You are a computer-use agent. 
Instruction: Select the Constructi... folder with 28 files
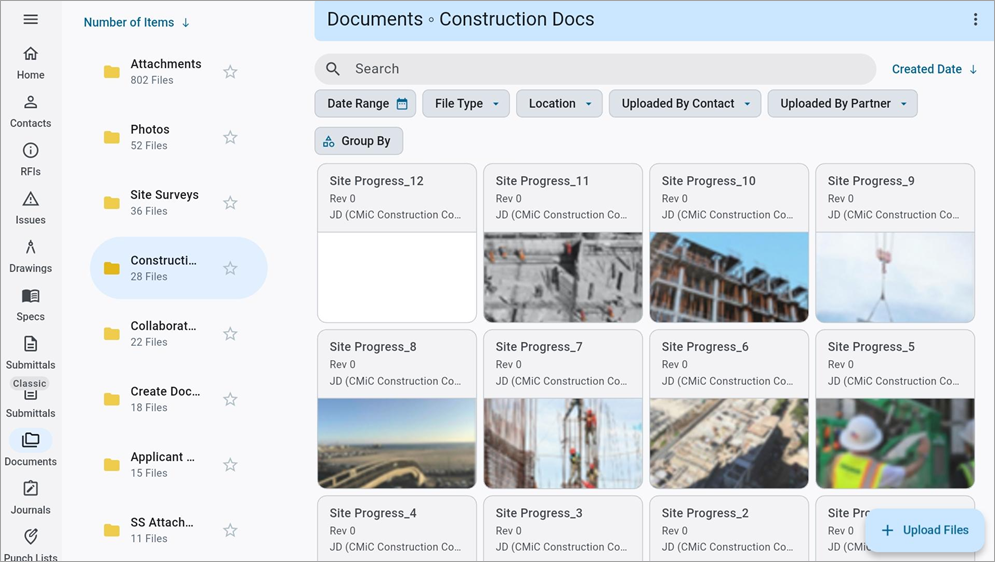pyautogui.click(x=178, y=268)
